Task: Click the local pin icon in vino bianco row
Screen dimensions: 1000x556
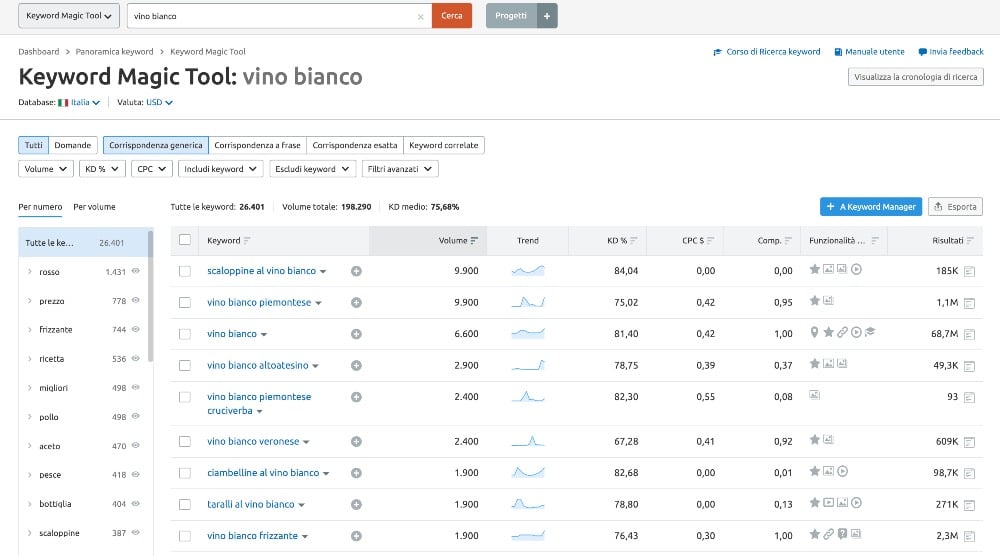Action: pyautogui.click(x=814, y=332)
